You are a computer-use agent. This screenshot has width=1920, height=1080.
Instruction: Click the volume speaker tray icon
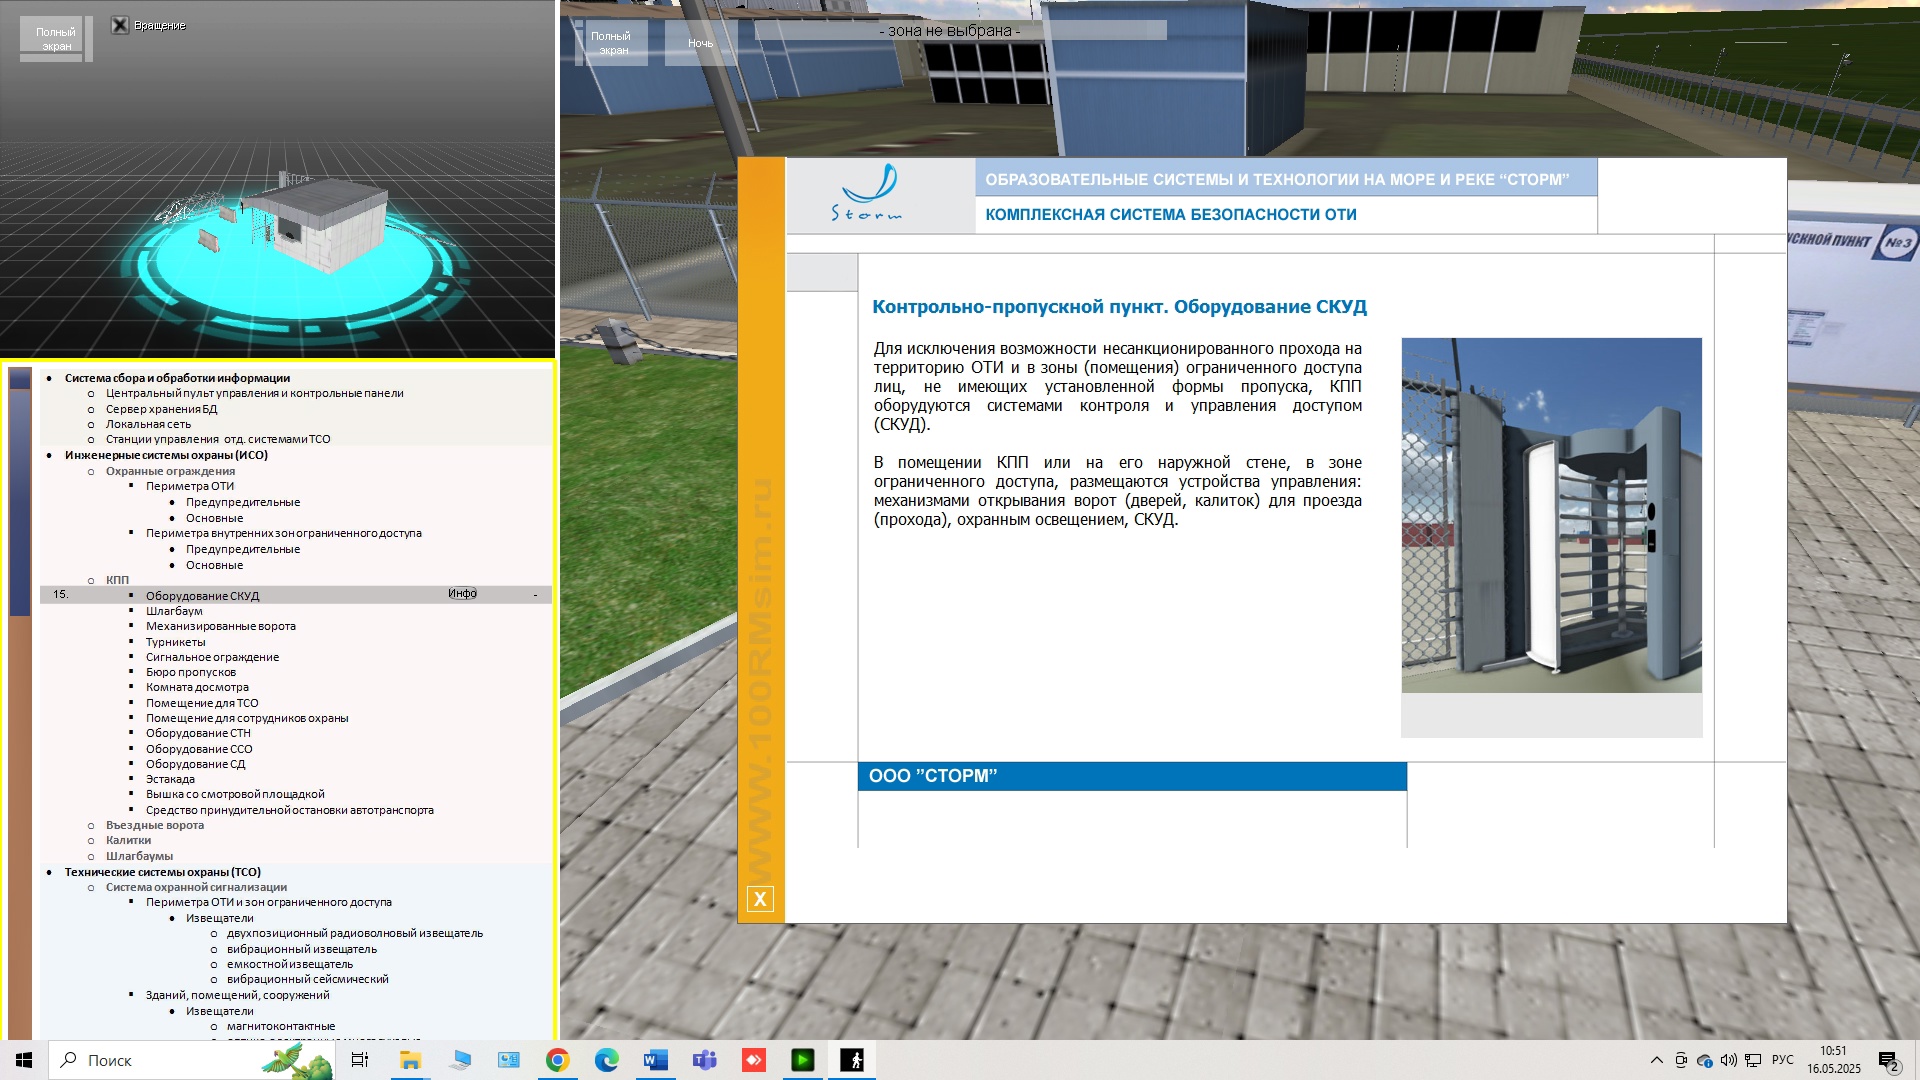tap(1729, 1060)
